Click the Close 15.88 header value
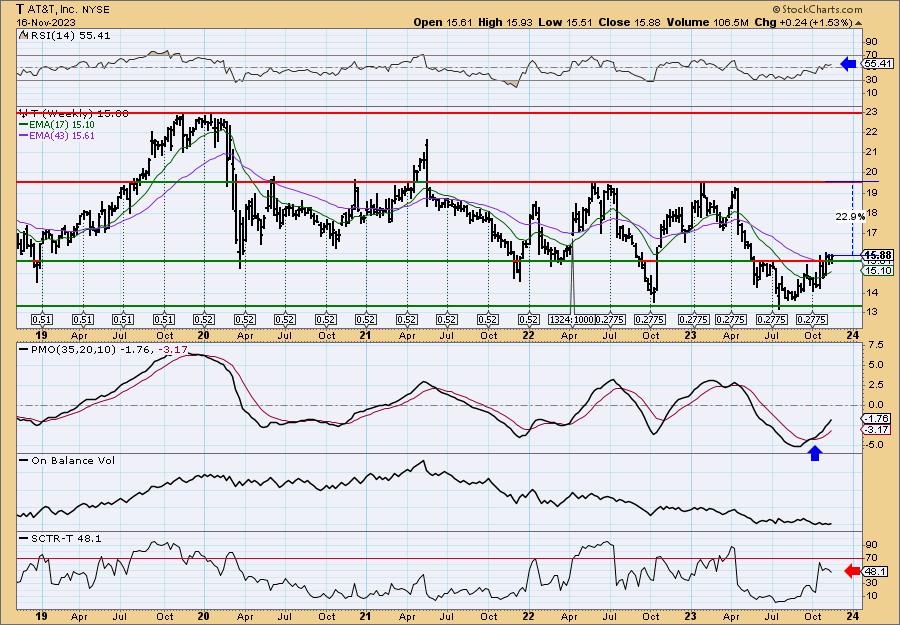The image size is (900, 625). click(629, 22)
